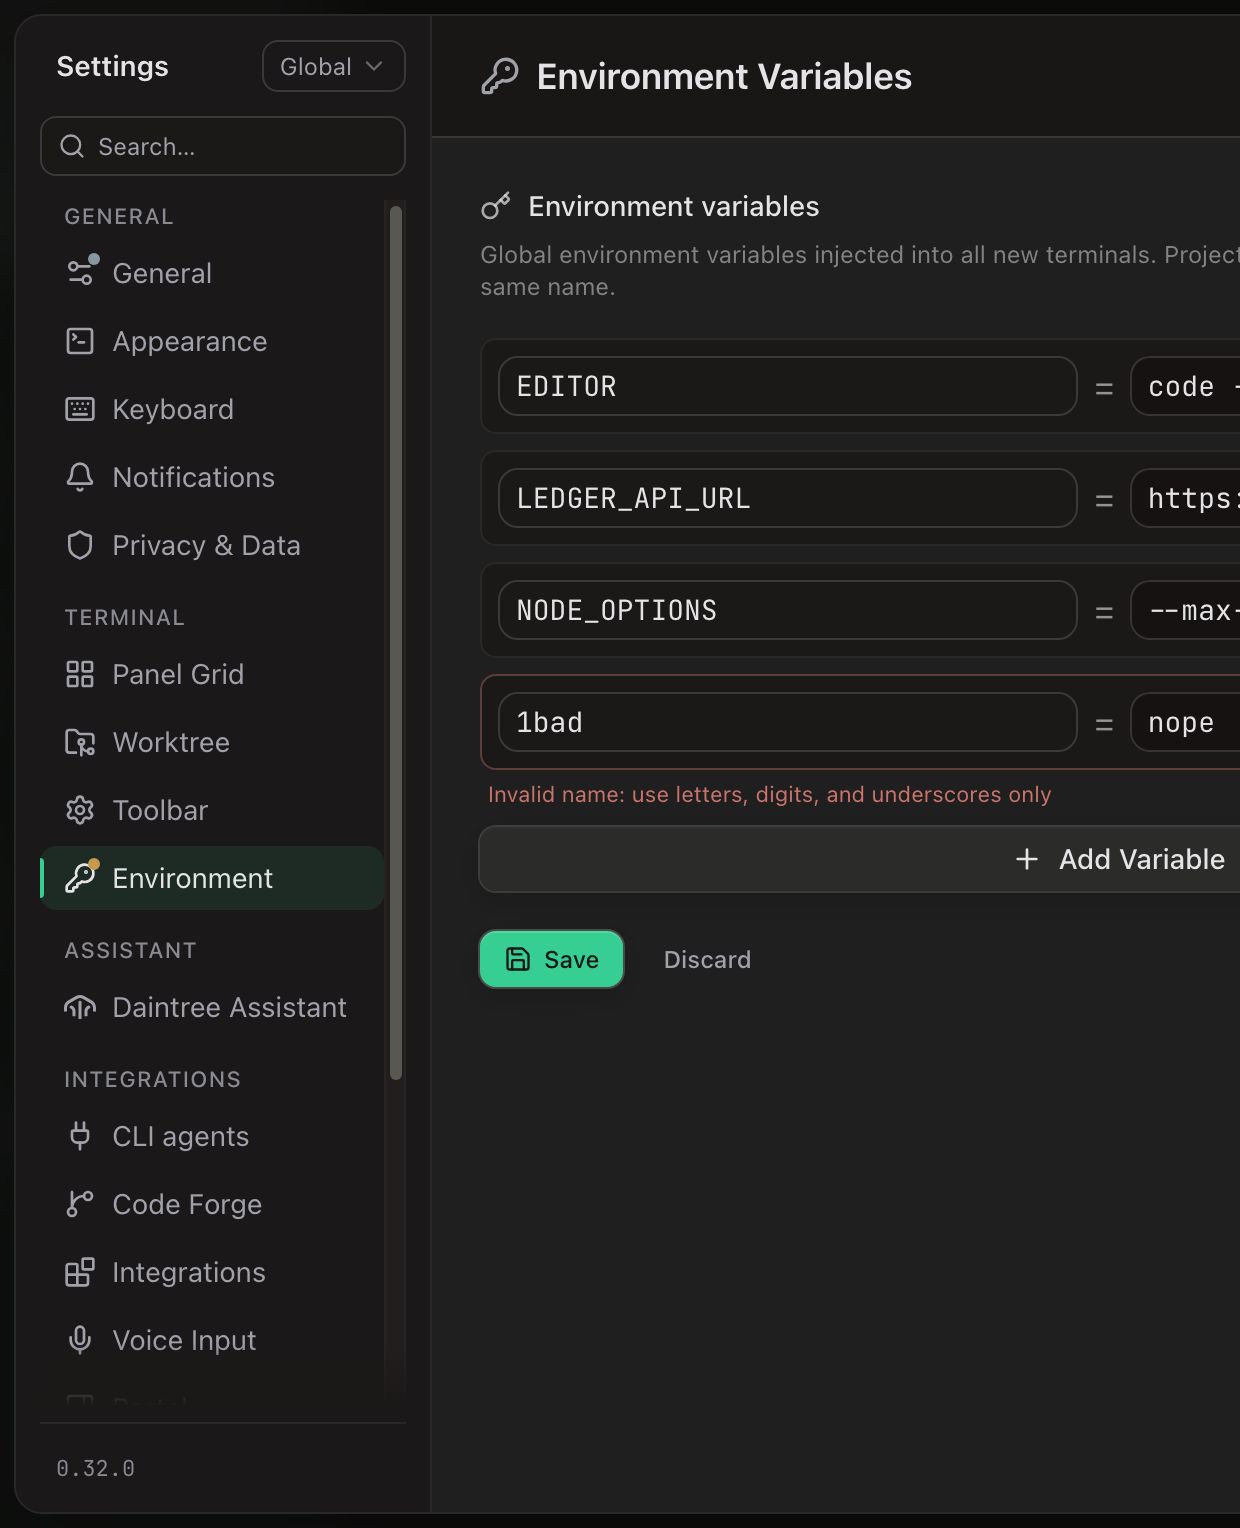Switch to Keyboard settings
Viewport: 1240px width, 1528px height.
(x=212, y=409)
